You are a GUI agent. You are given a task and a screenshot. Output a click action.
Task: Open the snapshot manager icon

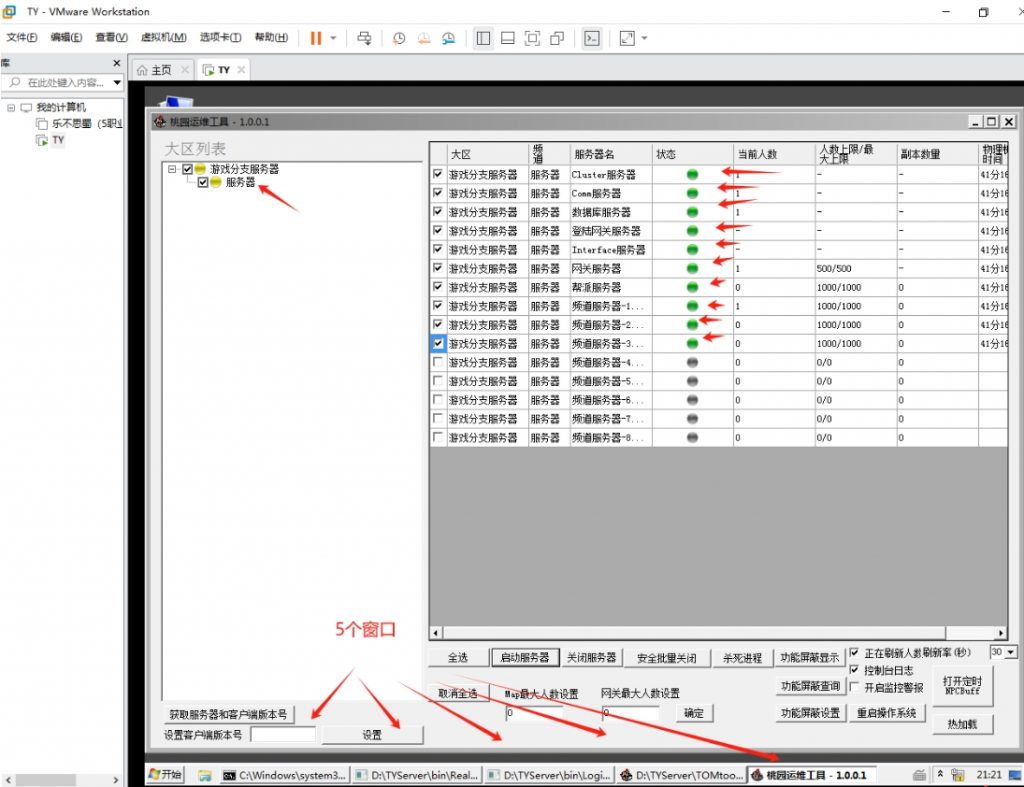449,38
